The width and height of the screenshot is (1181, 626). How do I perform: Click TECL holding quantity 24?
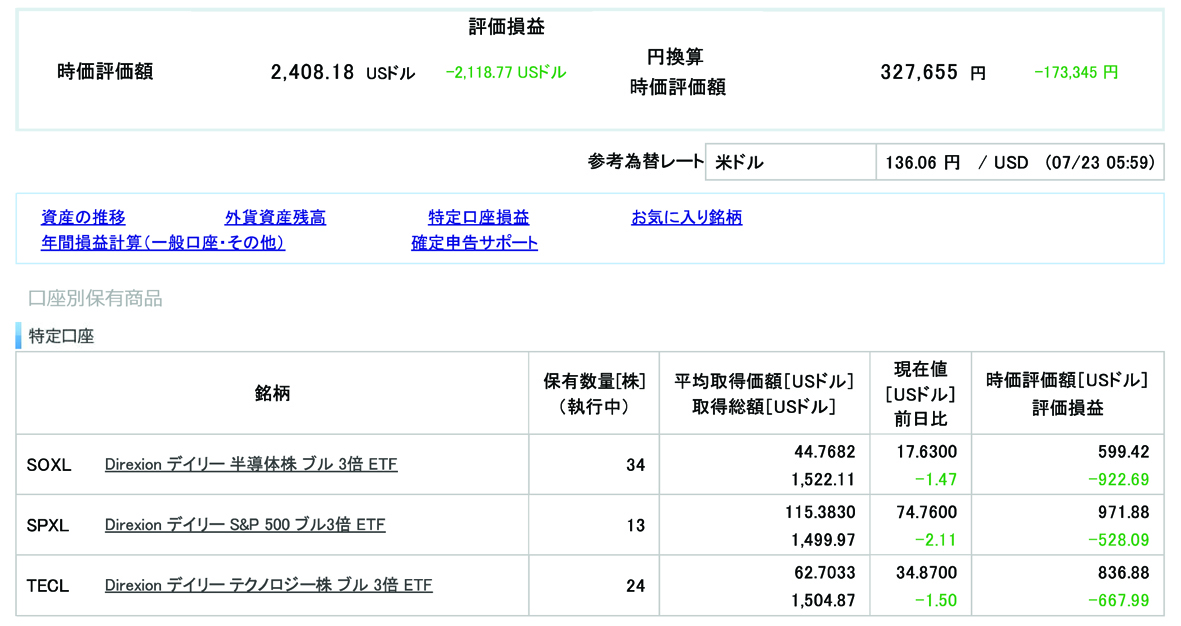[636, 586]
